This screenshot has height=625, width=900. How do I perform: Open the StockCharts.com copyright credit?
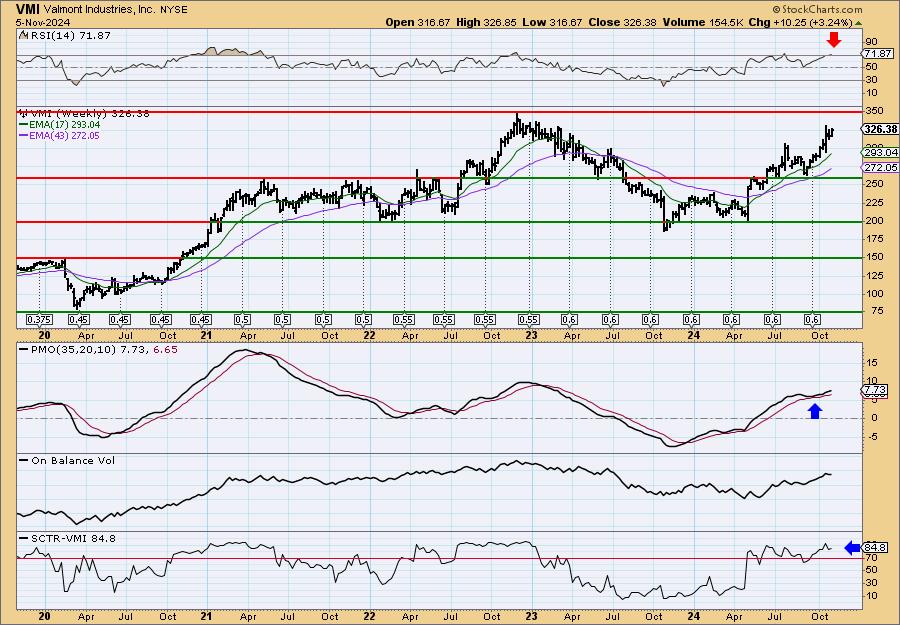[x=817, y=9]
